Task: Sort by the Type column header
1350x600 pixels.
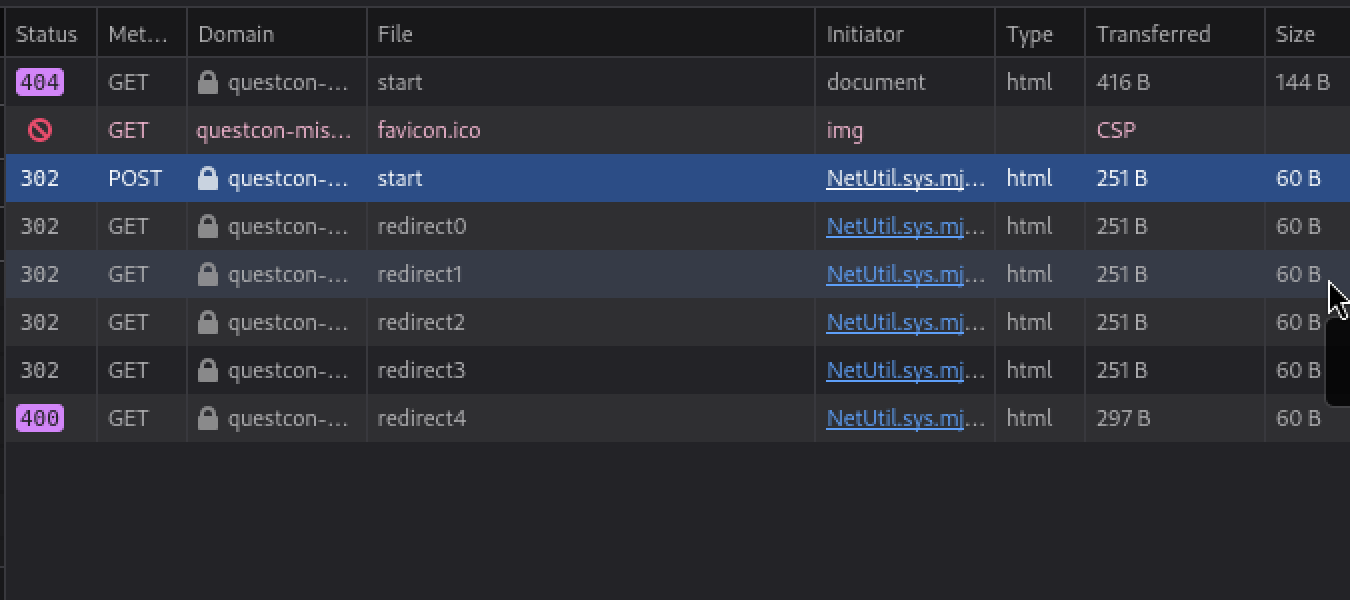Action: coord(1029,34)
